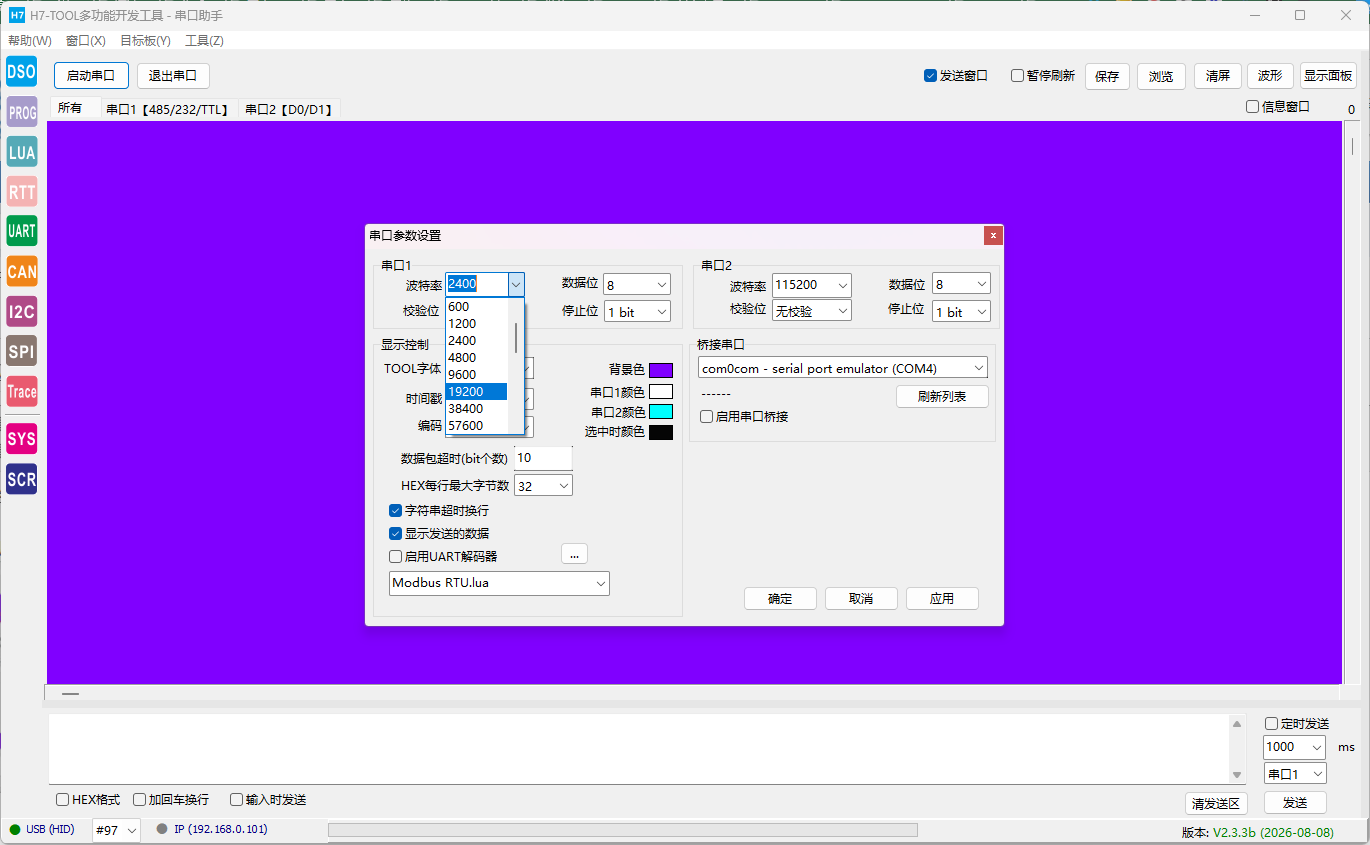Click the 刷新列表 button

point(942,396)
